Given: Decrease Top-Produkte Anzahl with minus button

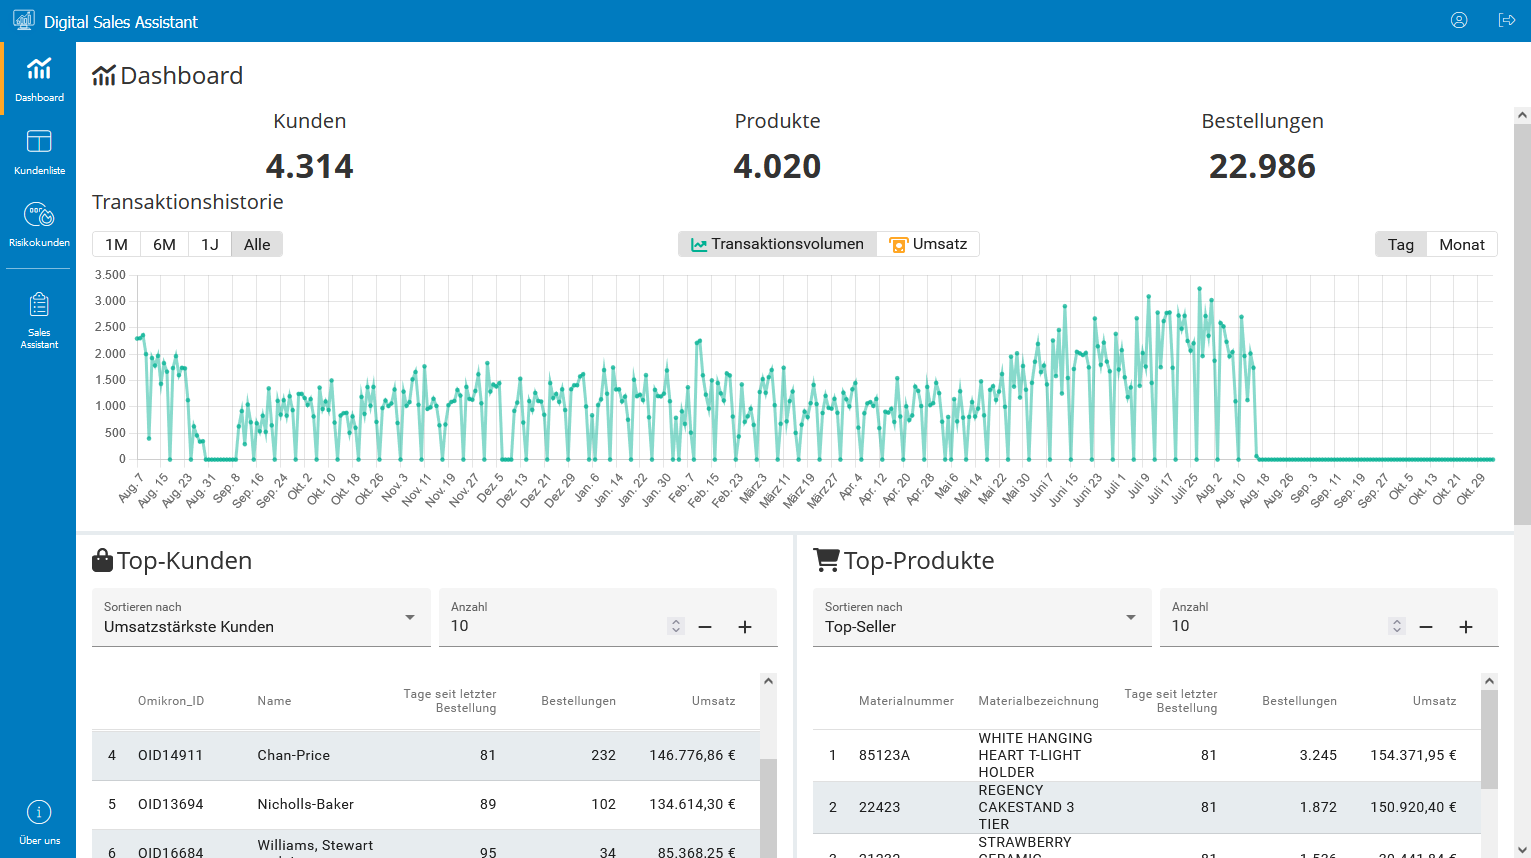Looking at the screenshot, I should pos(1426,627).
